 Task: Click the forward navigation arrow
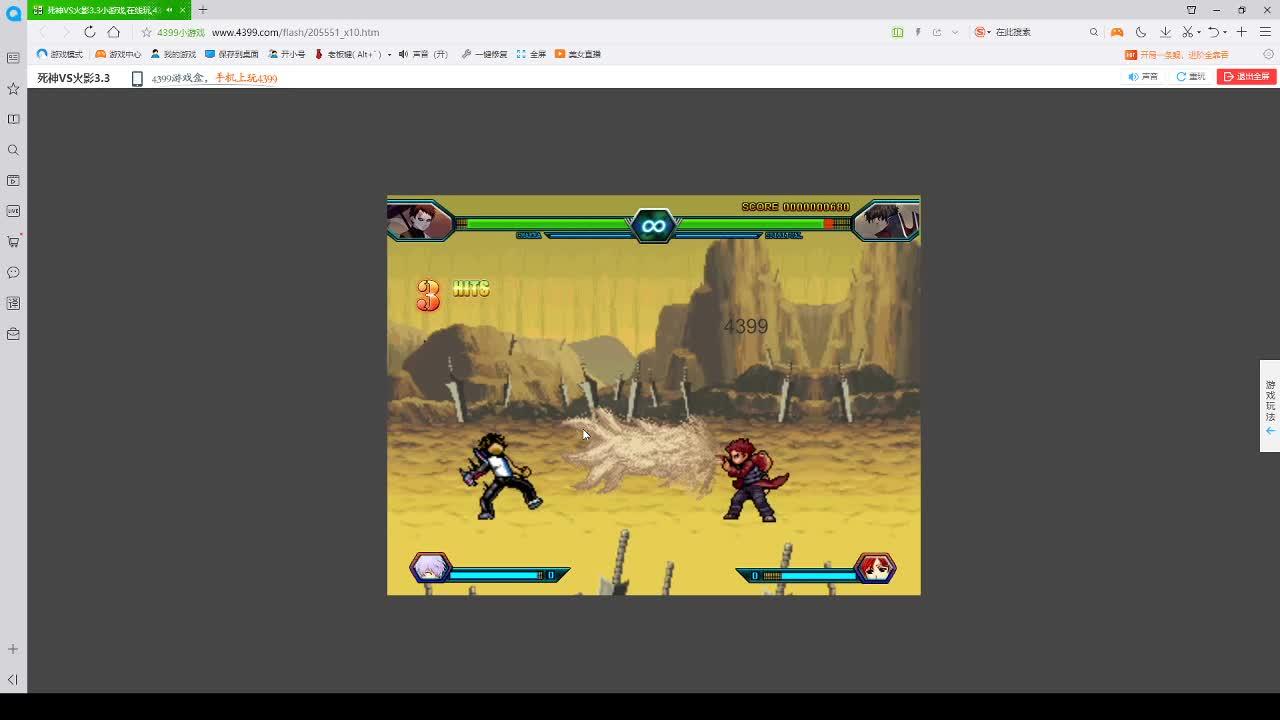[65, 32]
